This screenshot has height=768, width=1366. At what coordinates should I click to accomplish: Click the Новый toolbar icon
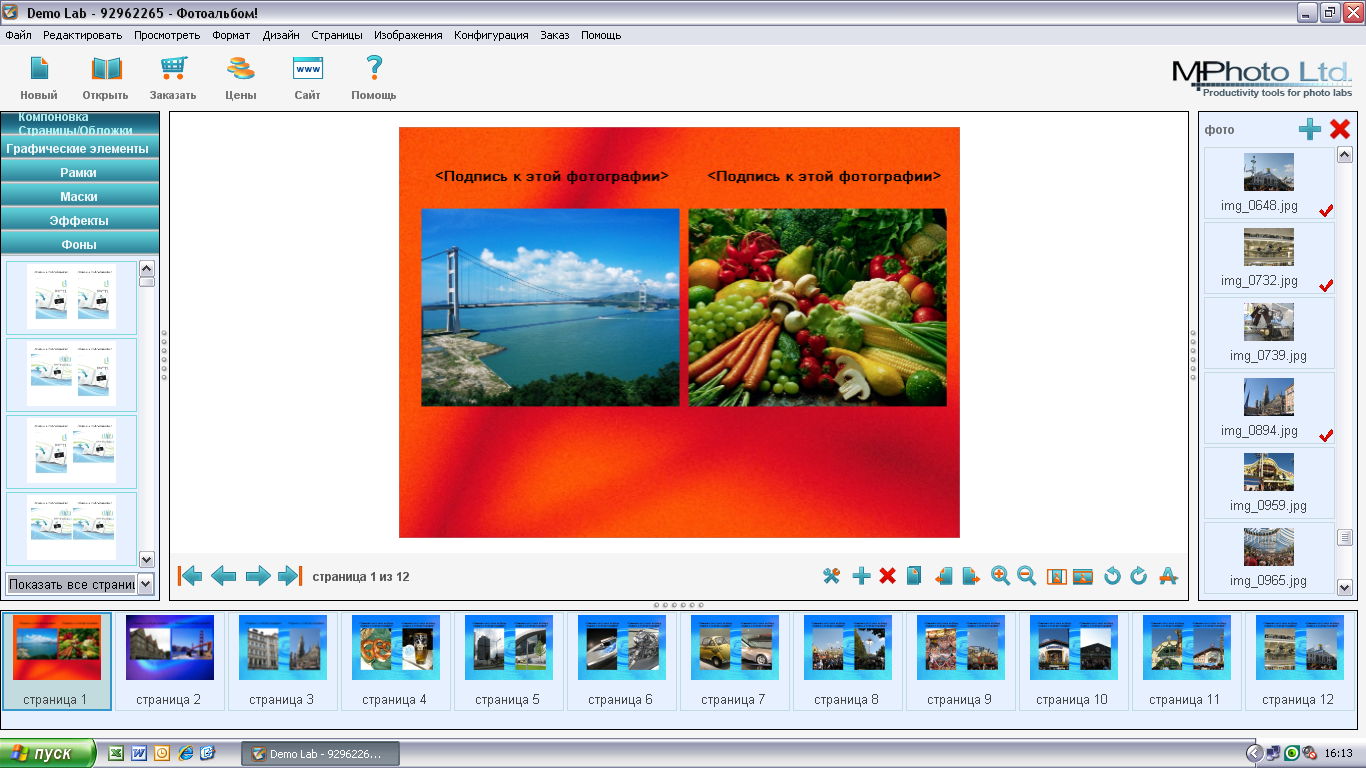pyautogui.click(x=39, y=69)
